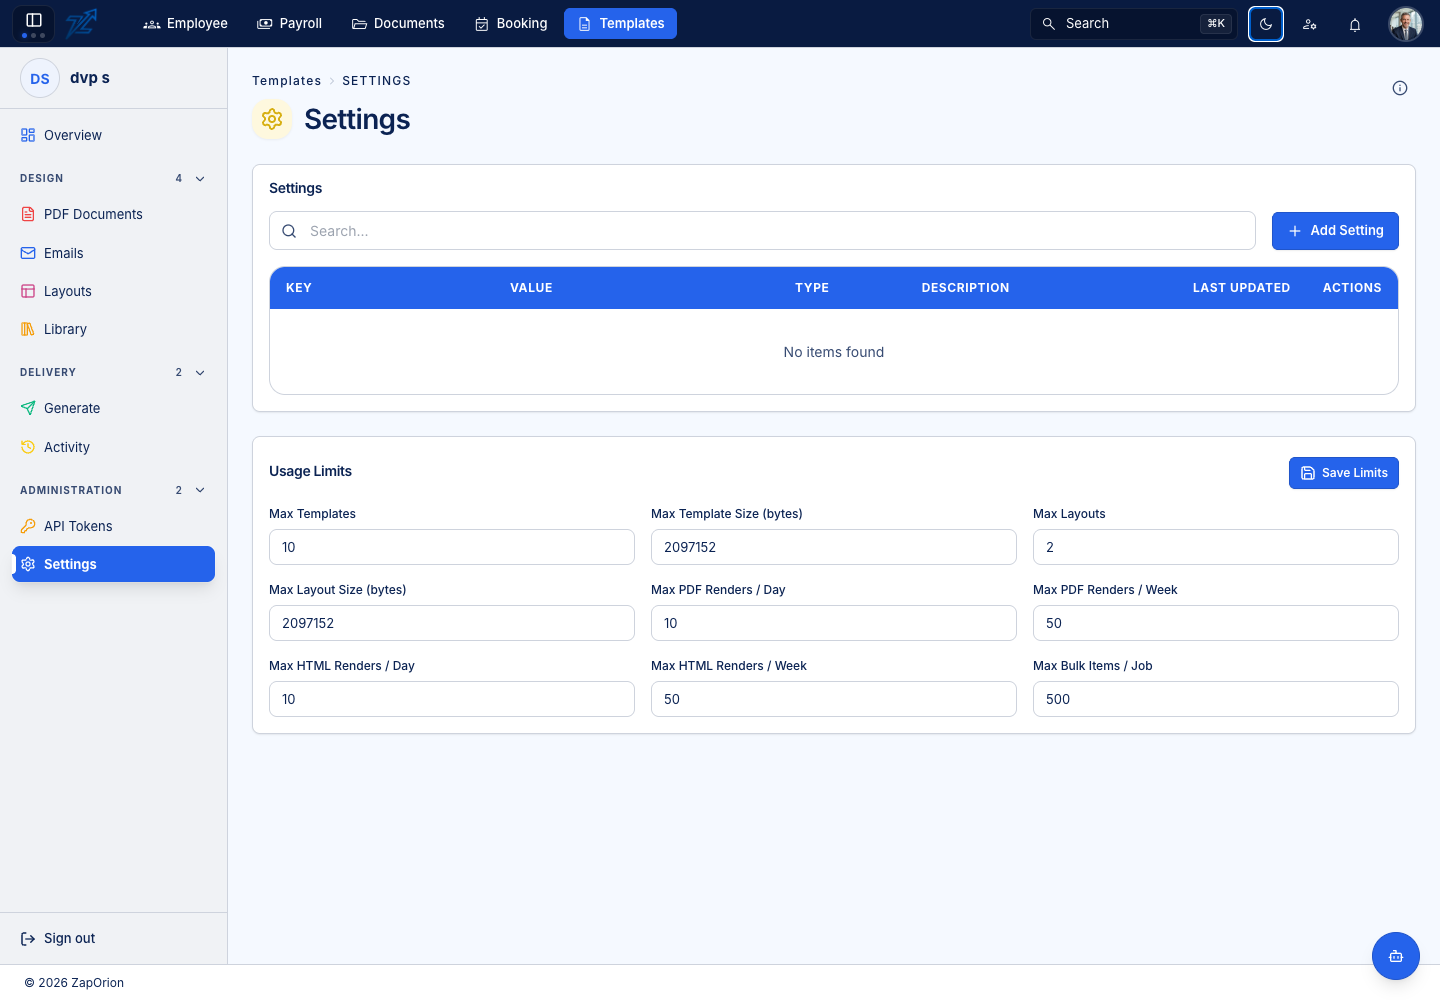The width and height of the screenshot is (1440, 1000).
Task: Open the user settings icon in top bar
Action: tap(1310, 24)
